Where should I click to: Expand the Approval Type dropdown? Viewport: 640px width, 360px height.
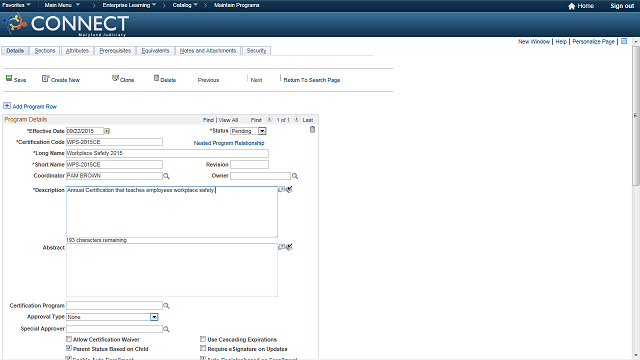[154, 317]
